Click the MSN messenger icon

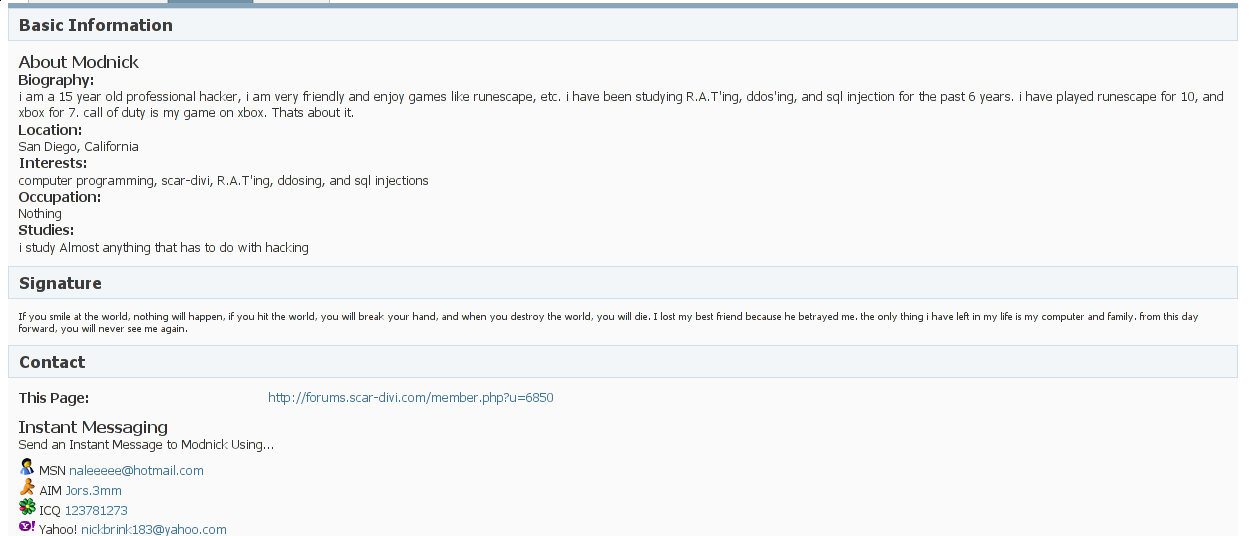tap(27, 467)
